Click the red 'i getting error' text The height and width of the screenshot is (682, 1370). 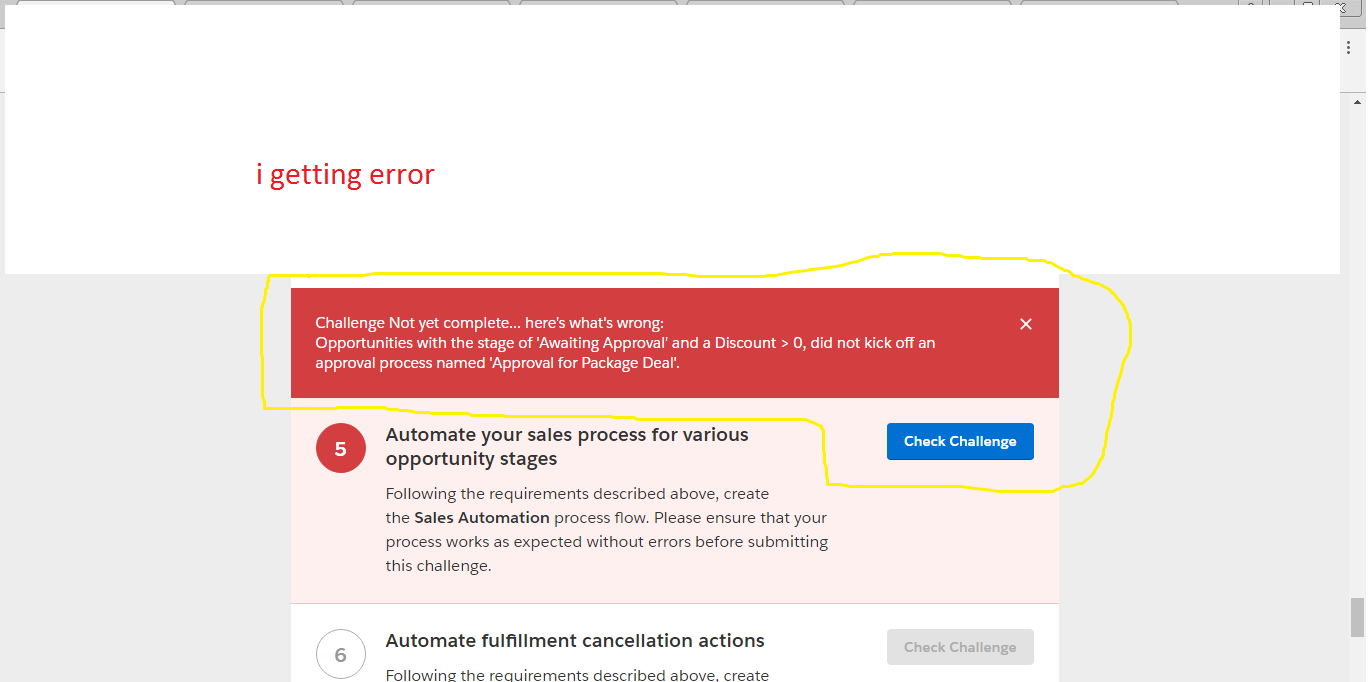pyautogui.click(x=345, y=175)
